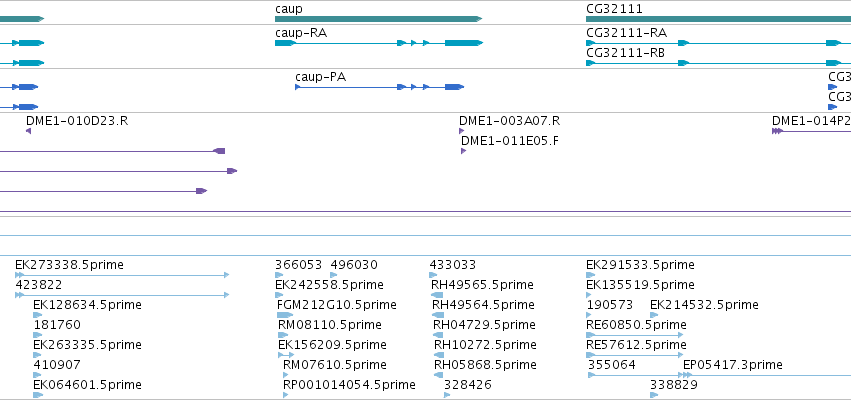This screenshot has width=851, height=400.
Task: Click the FGM212G10.5prime EST block
Action: coord(285,315)
